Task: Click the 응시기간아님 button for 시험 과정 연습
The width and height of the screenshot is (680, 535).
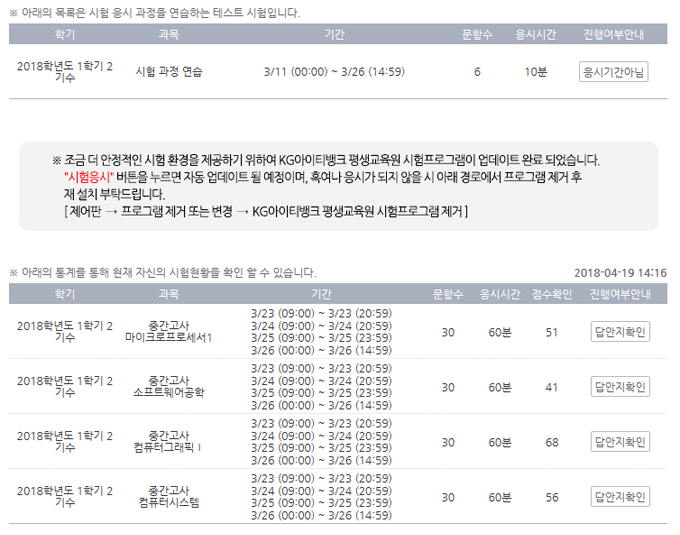Action: tap(613, 72)
